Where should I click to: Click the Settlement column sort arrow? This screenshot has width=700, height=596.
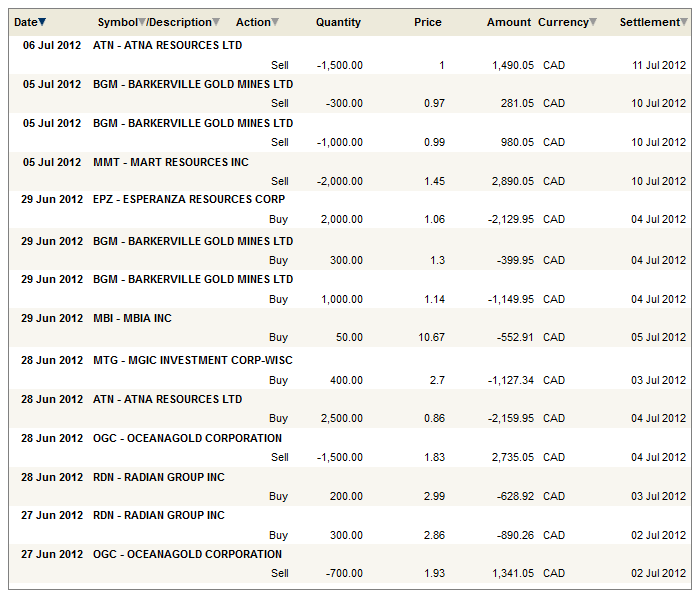pyautogui.click(x=684, y=22)
